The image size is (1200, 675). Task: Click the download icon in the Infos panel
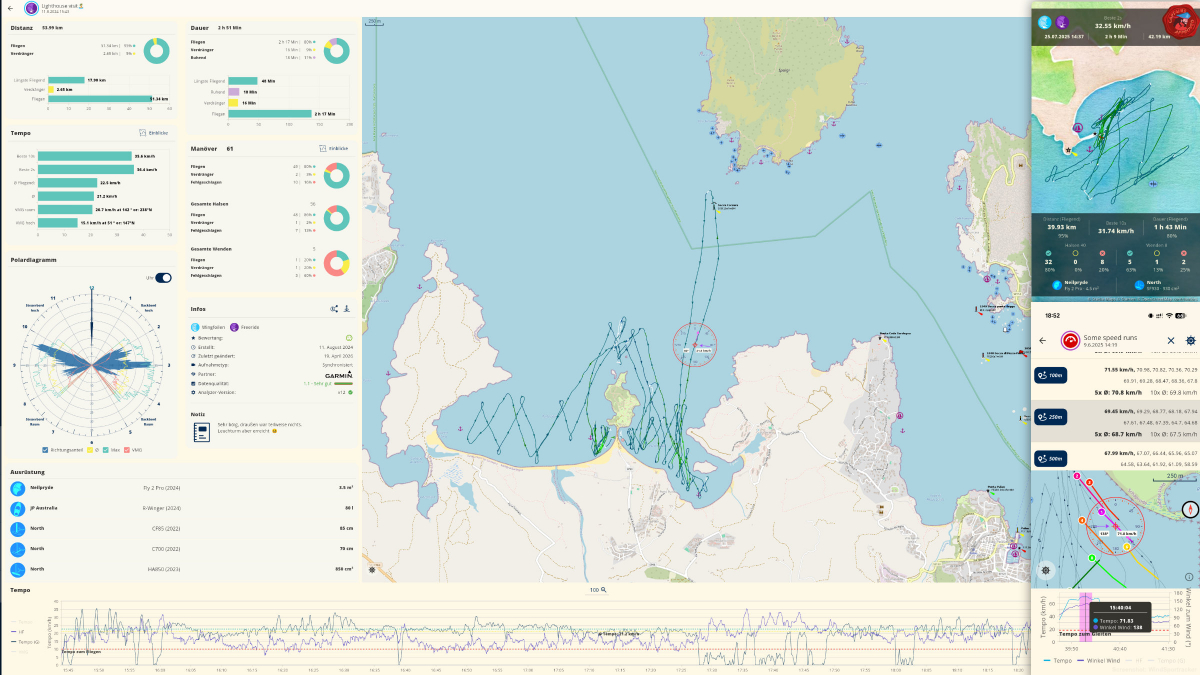[x=347, y=309]
